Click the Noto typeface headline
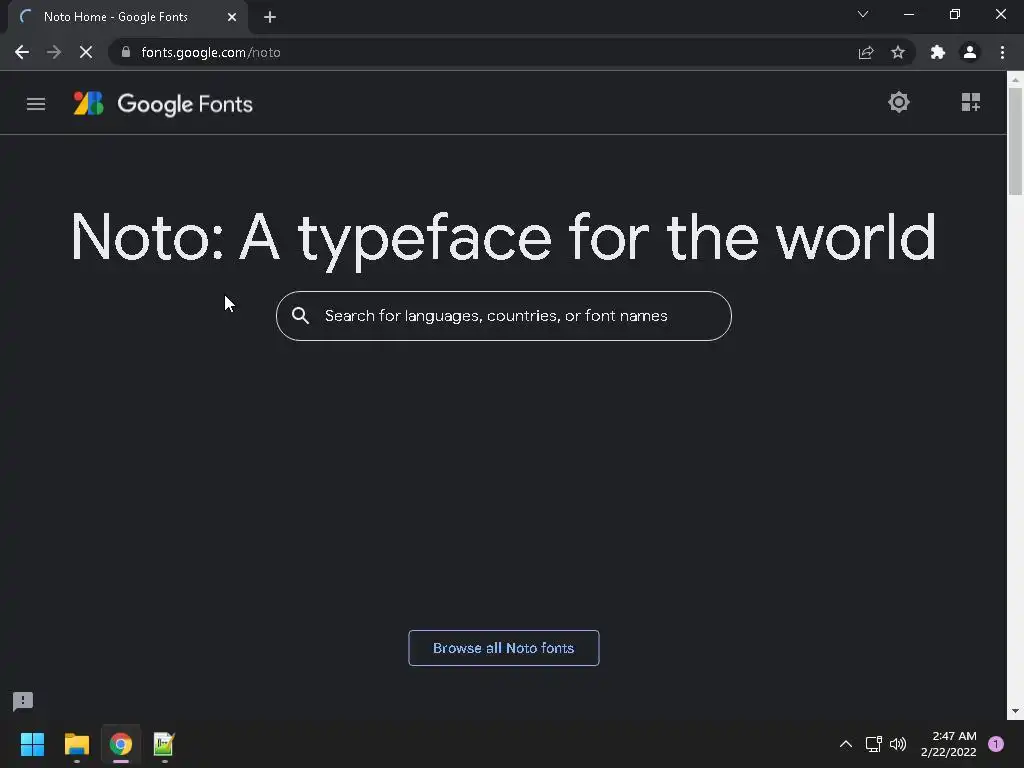 504,238
